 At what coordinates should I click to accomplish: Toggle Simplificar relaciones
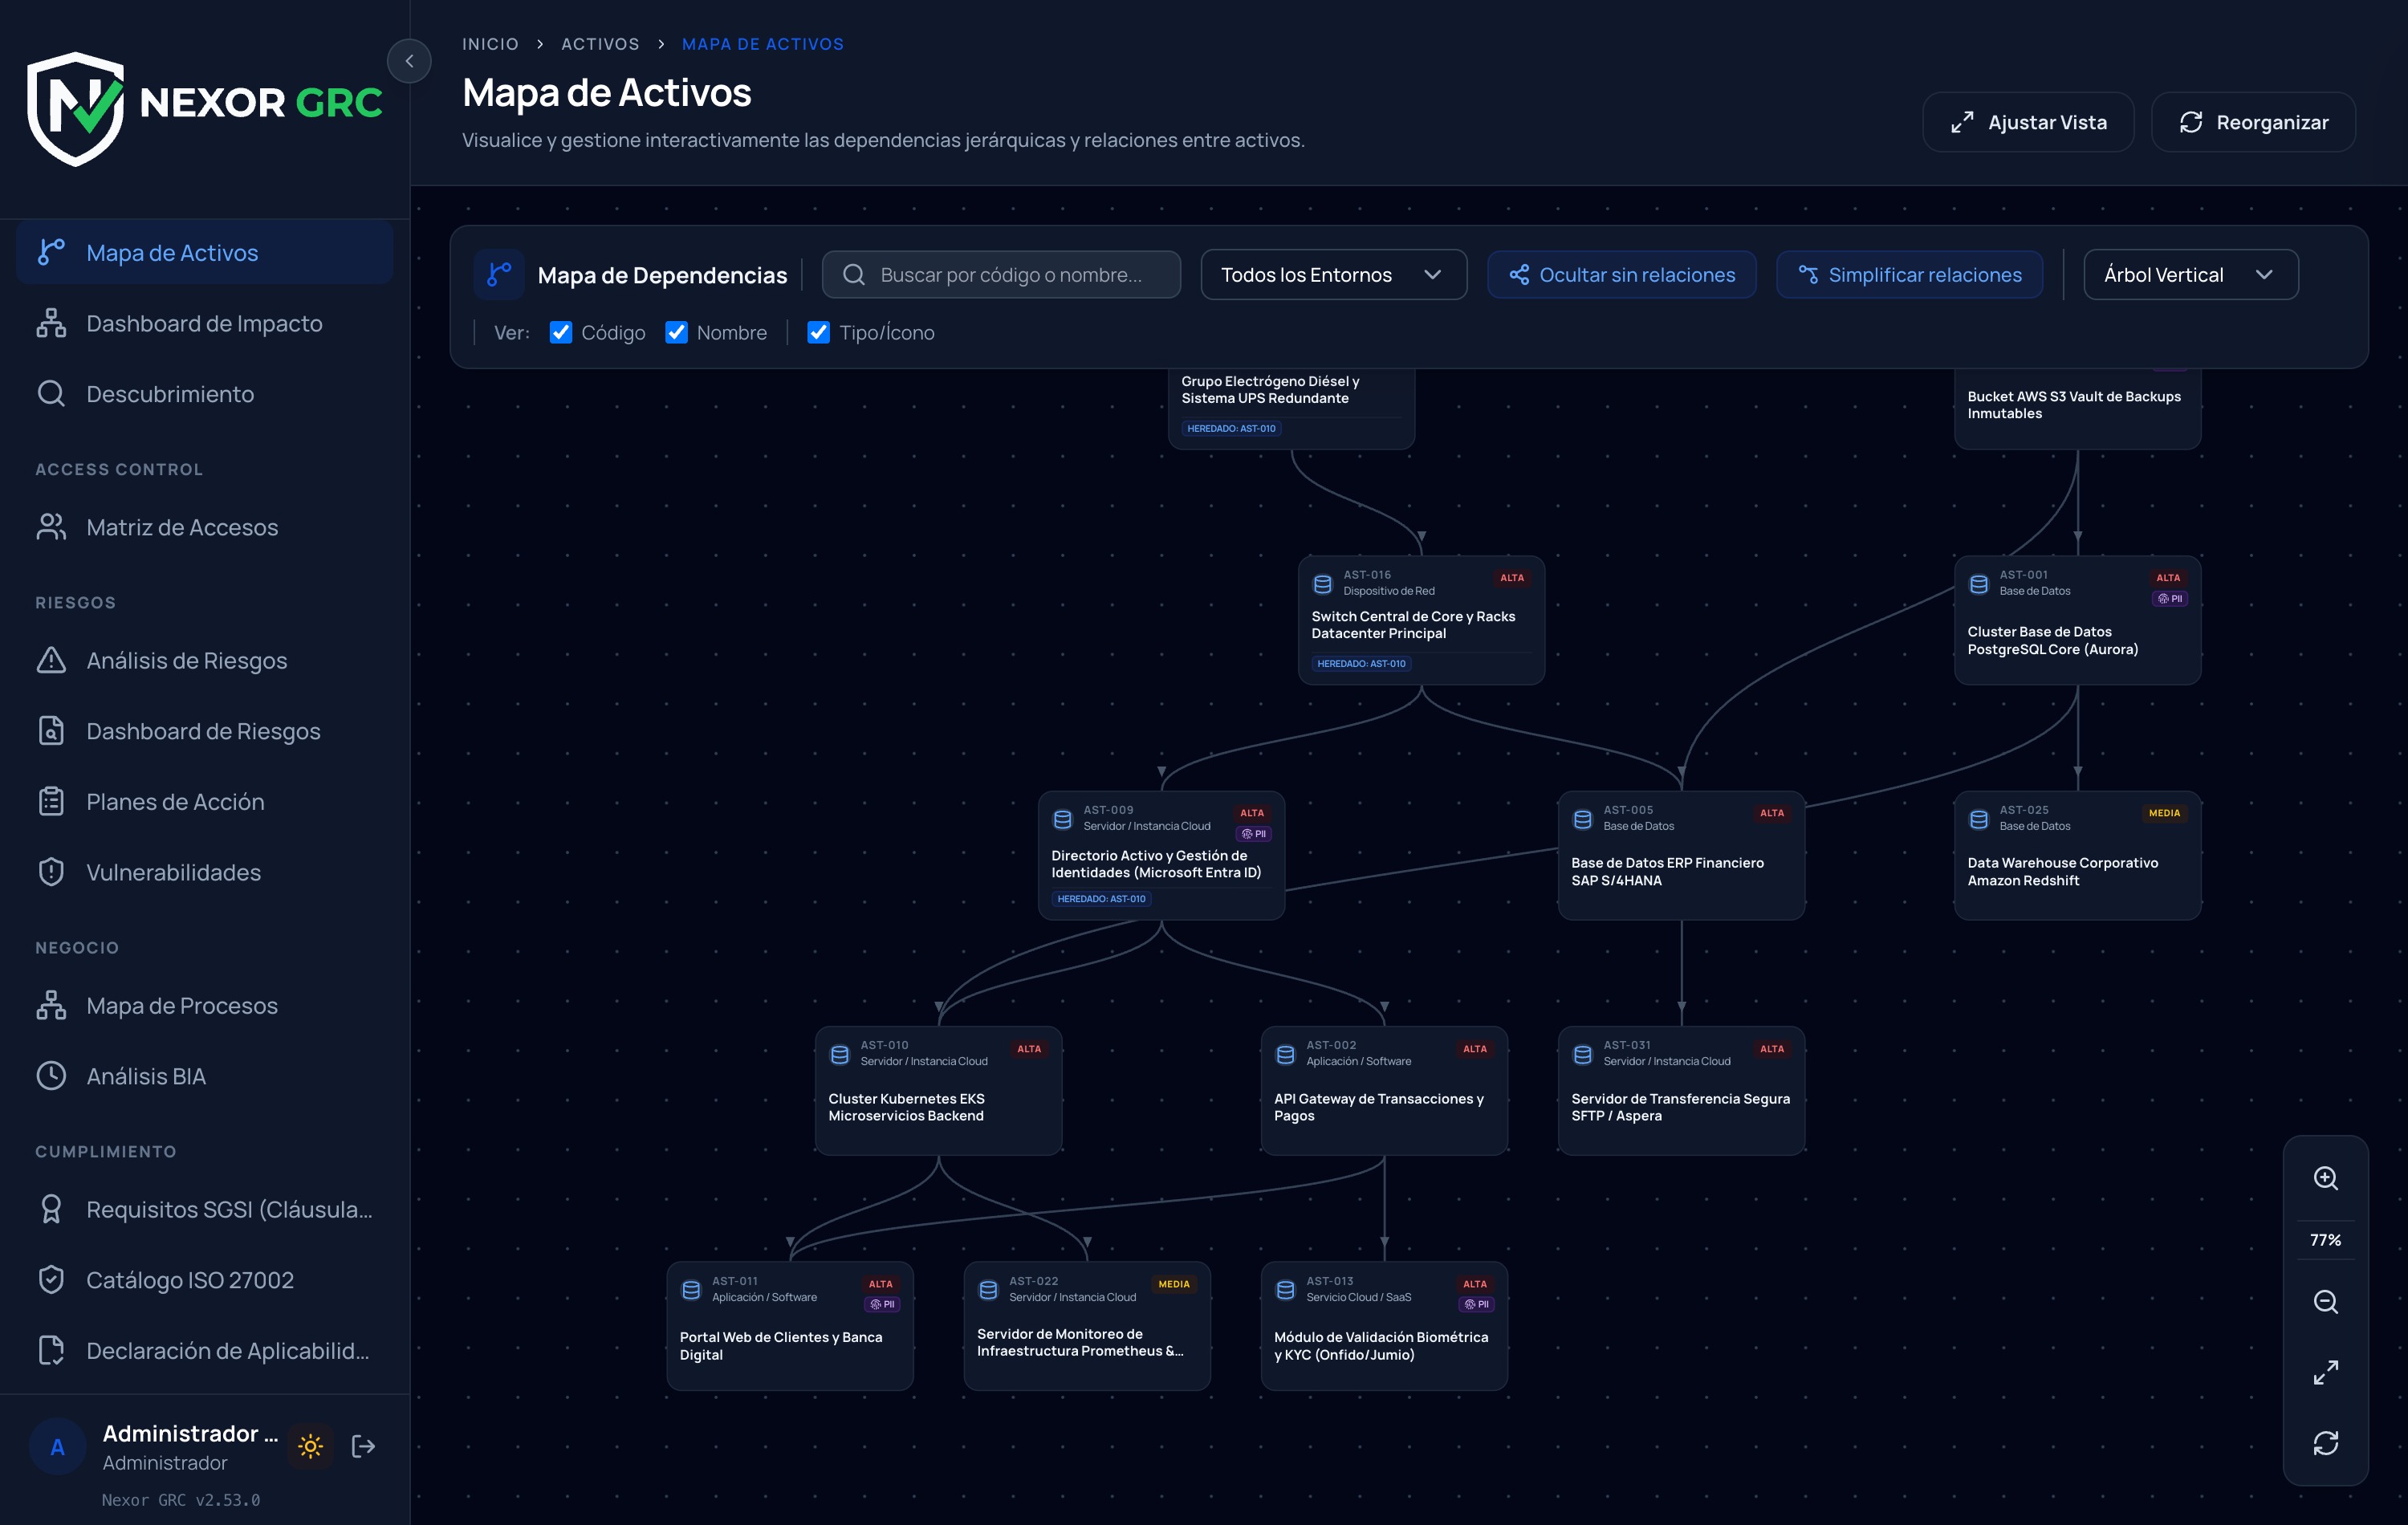click(1909, 274)
